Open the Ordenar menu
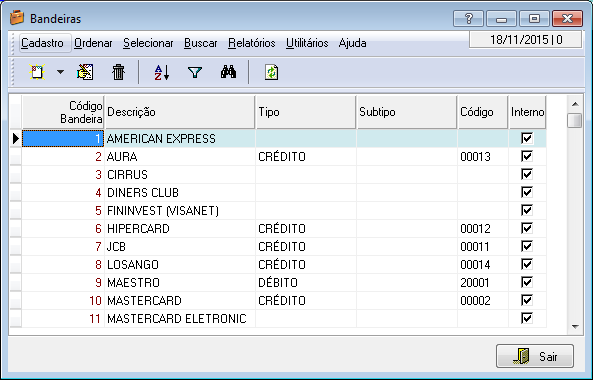593x380 pixels. pyautogui.click(x=93, y=43)
